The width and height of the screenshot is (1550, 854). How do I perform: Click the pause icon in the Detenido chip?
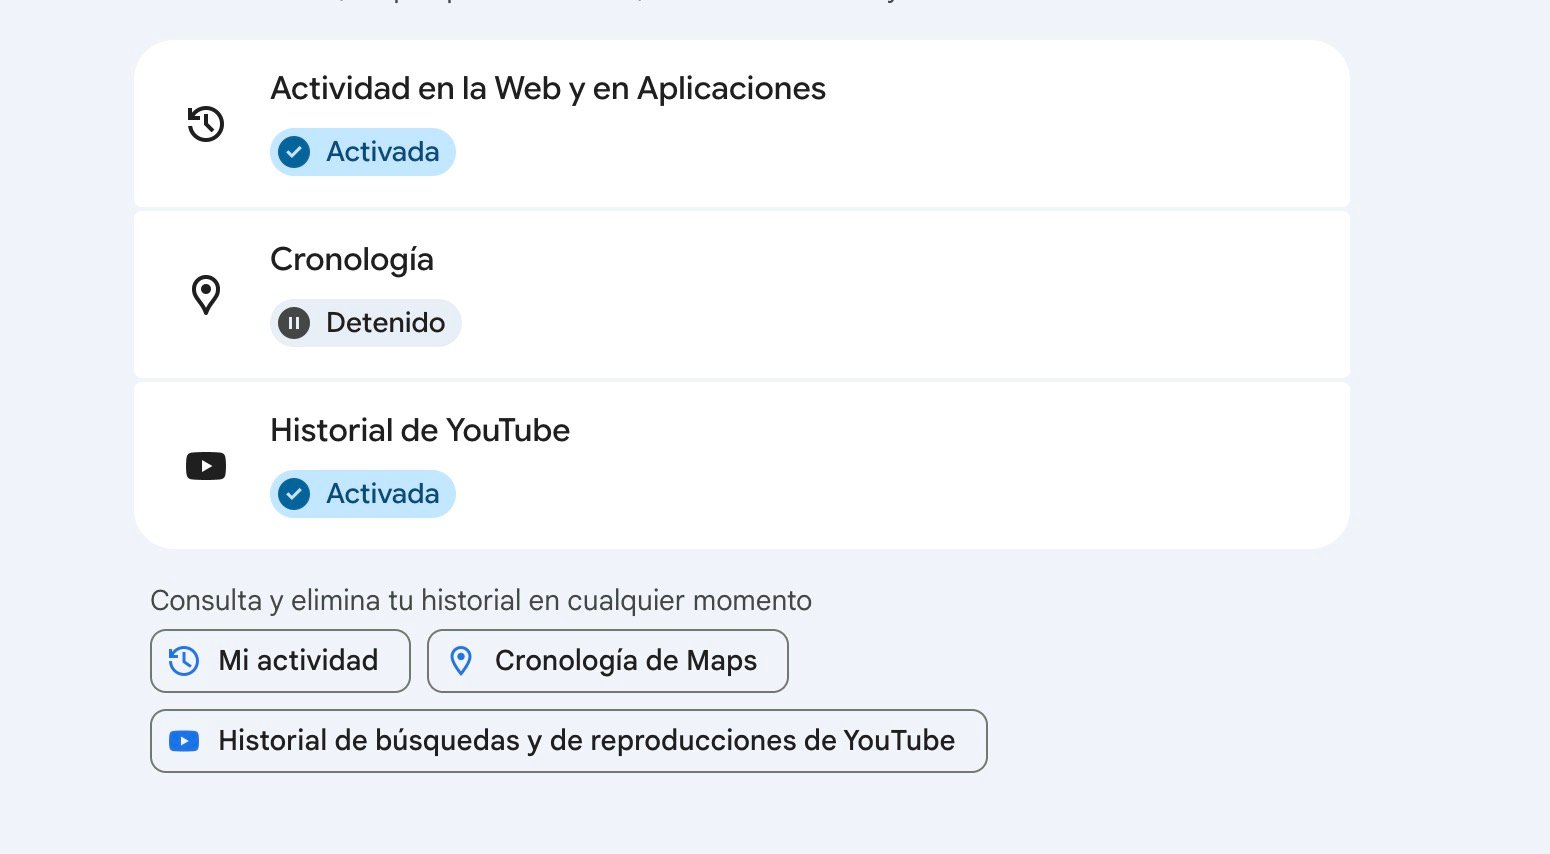pyautogui.click(x=294, y=323)
